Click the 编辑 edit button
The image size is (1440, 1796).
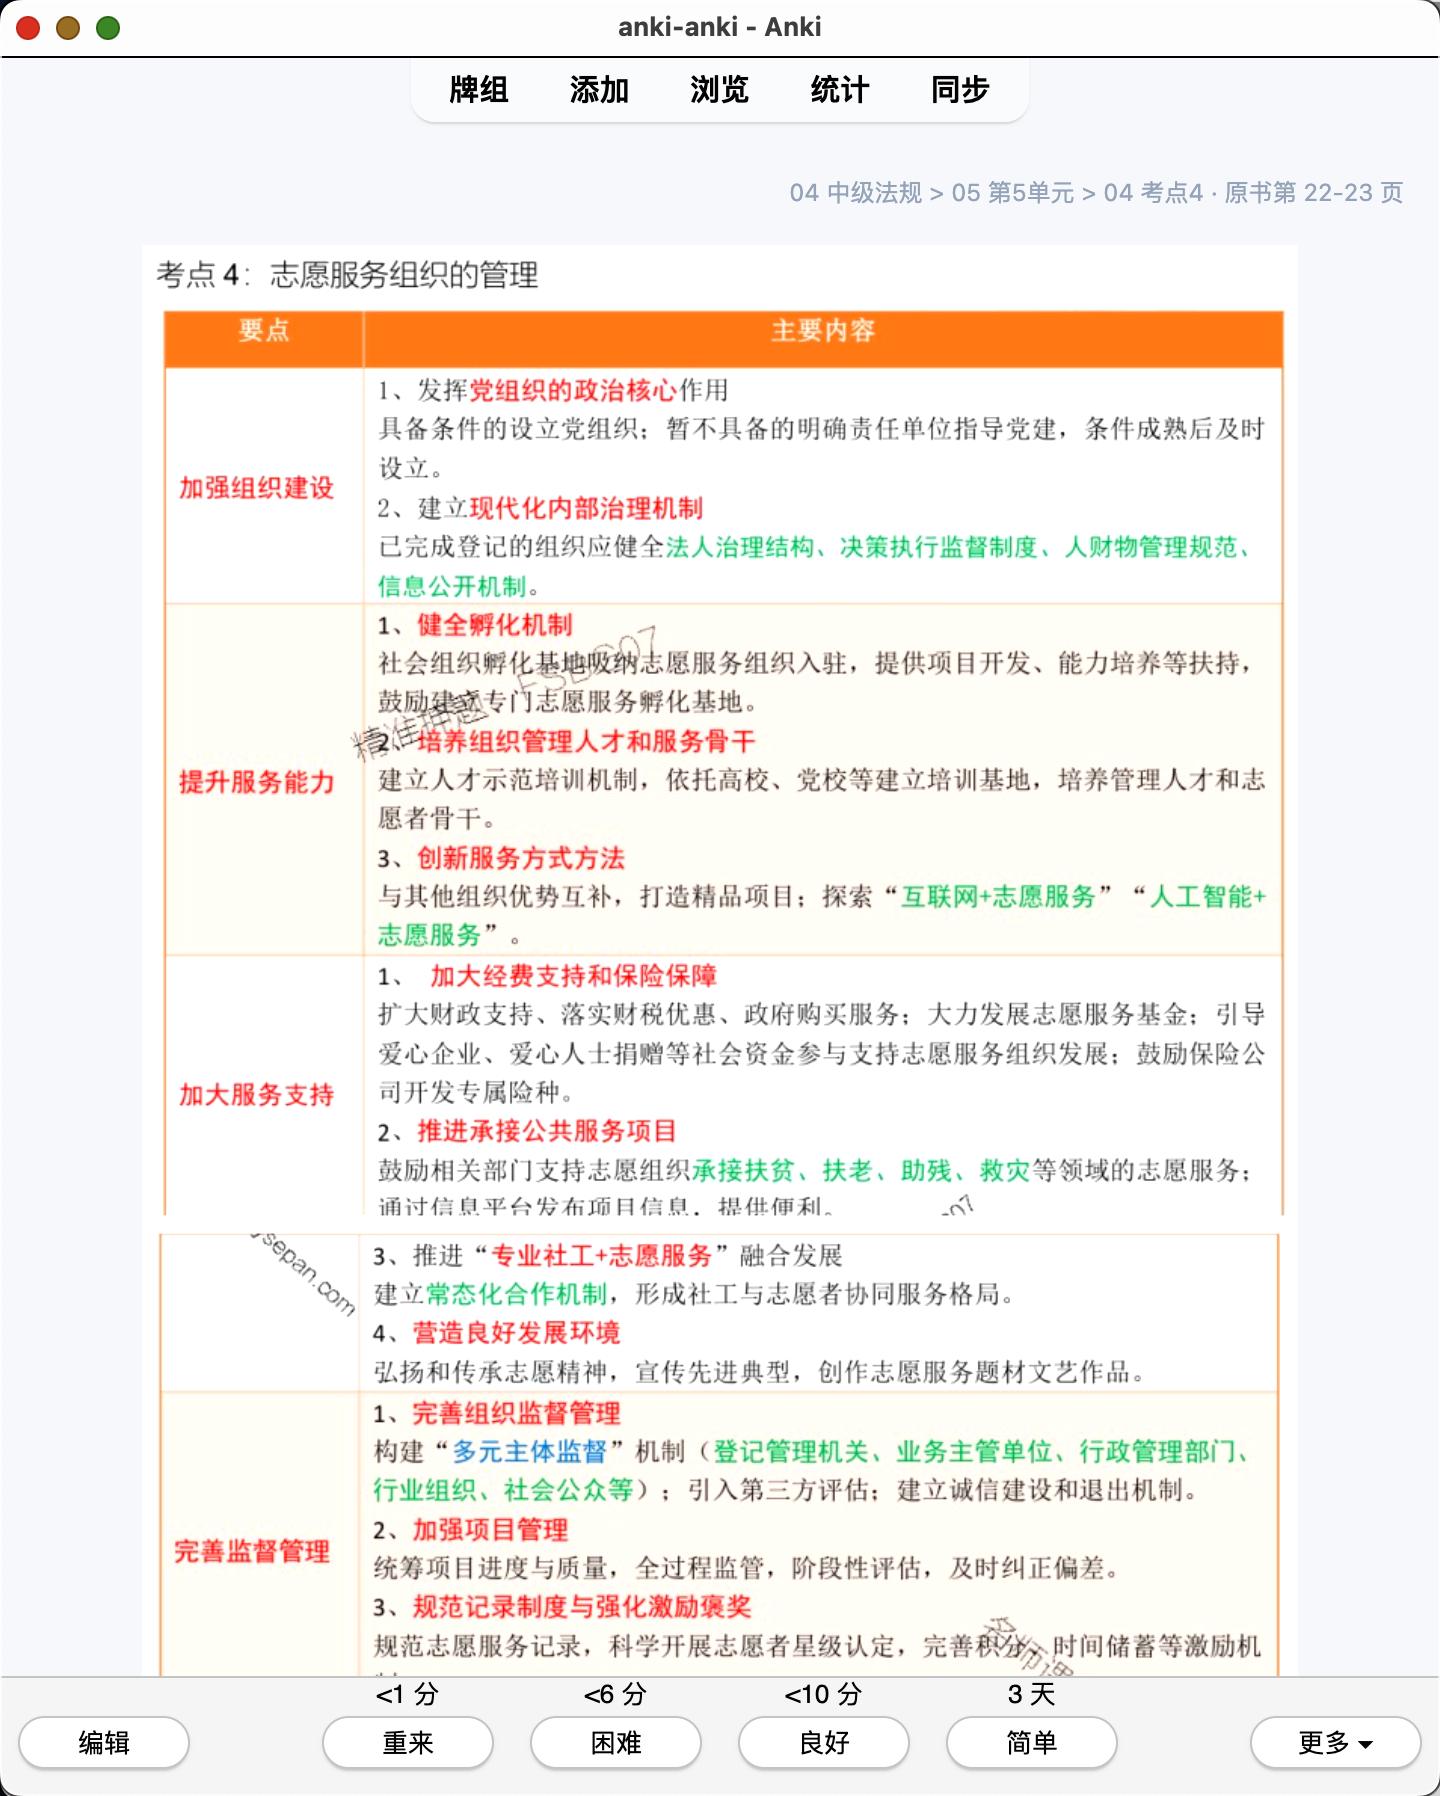pyautogui.click(x=104, y=1743)
